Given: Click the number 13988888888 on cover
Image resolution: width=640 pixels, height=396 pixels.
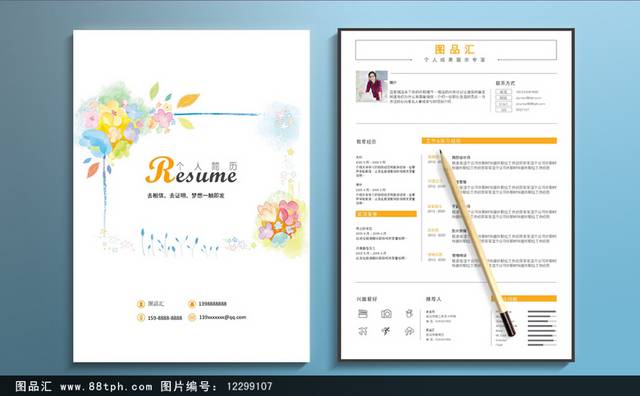Looking at the screenshot, I should click(x=212, y=304).
